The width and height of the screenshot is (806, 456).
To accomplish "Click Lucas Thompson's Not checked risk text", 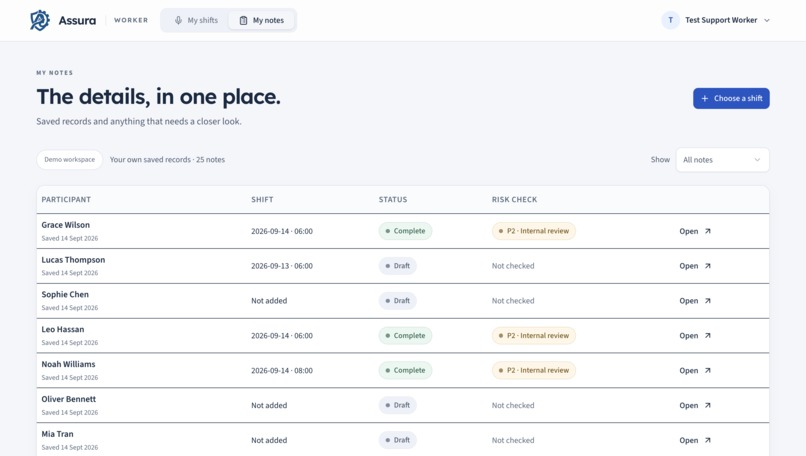I will point(513,266).
